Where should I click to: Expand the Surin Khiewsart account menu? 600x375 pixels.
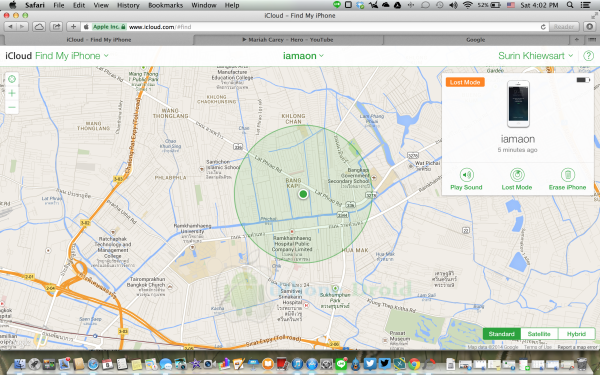pyautogui.click(x=535, y=56)
